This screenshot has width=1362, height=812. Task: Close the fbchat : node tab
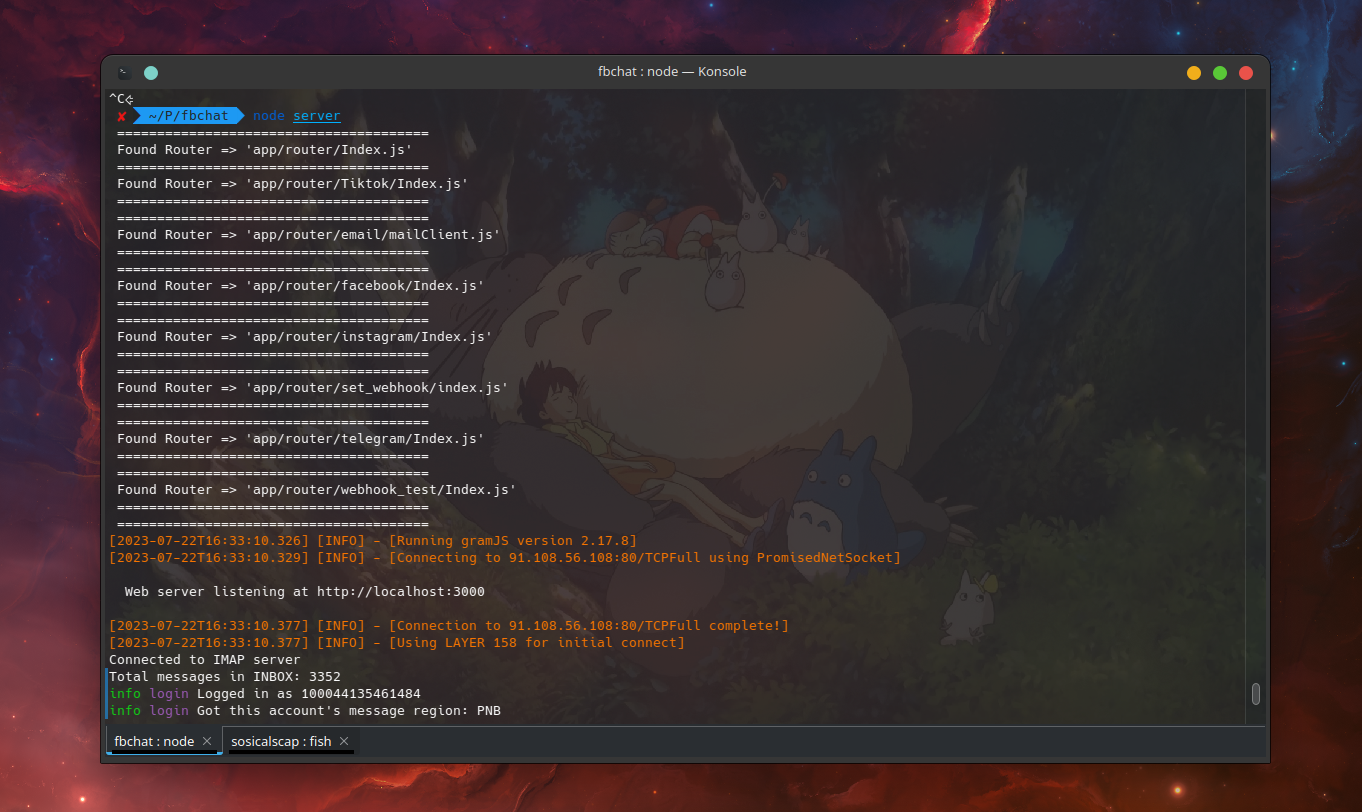pyautogui.click(x=207, y=741)
